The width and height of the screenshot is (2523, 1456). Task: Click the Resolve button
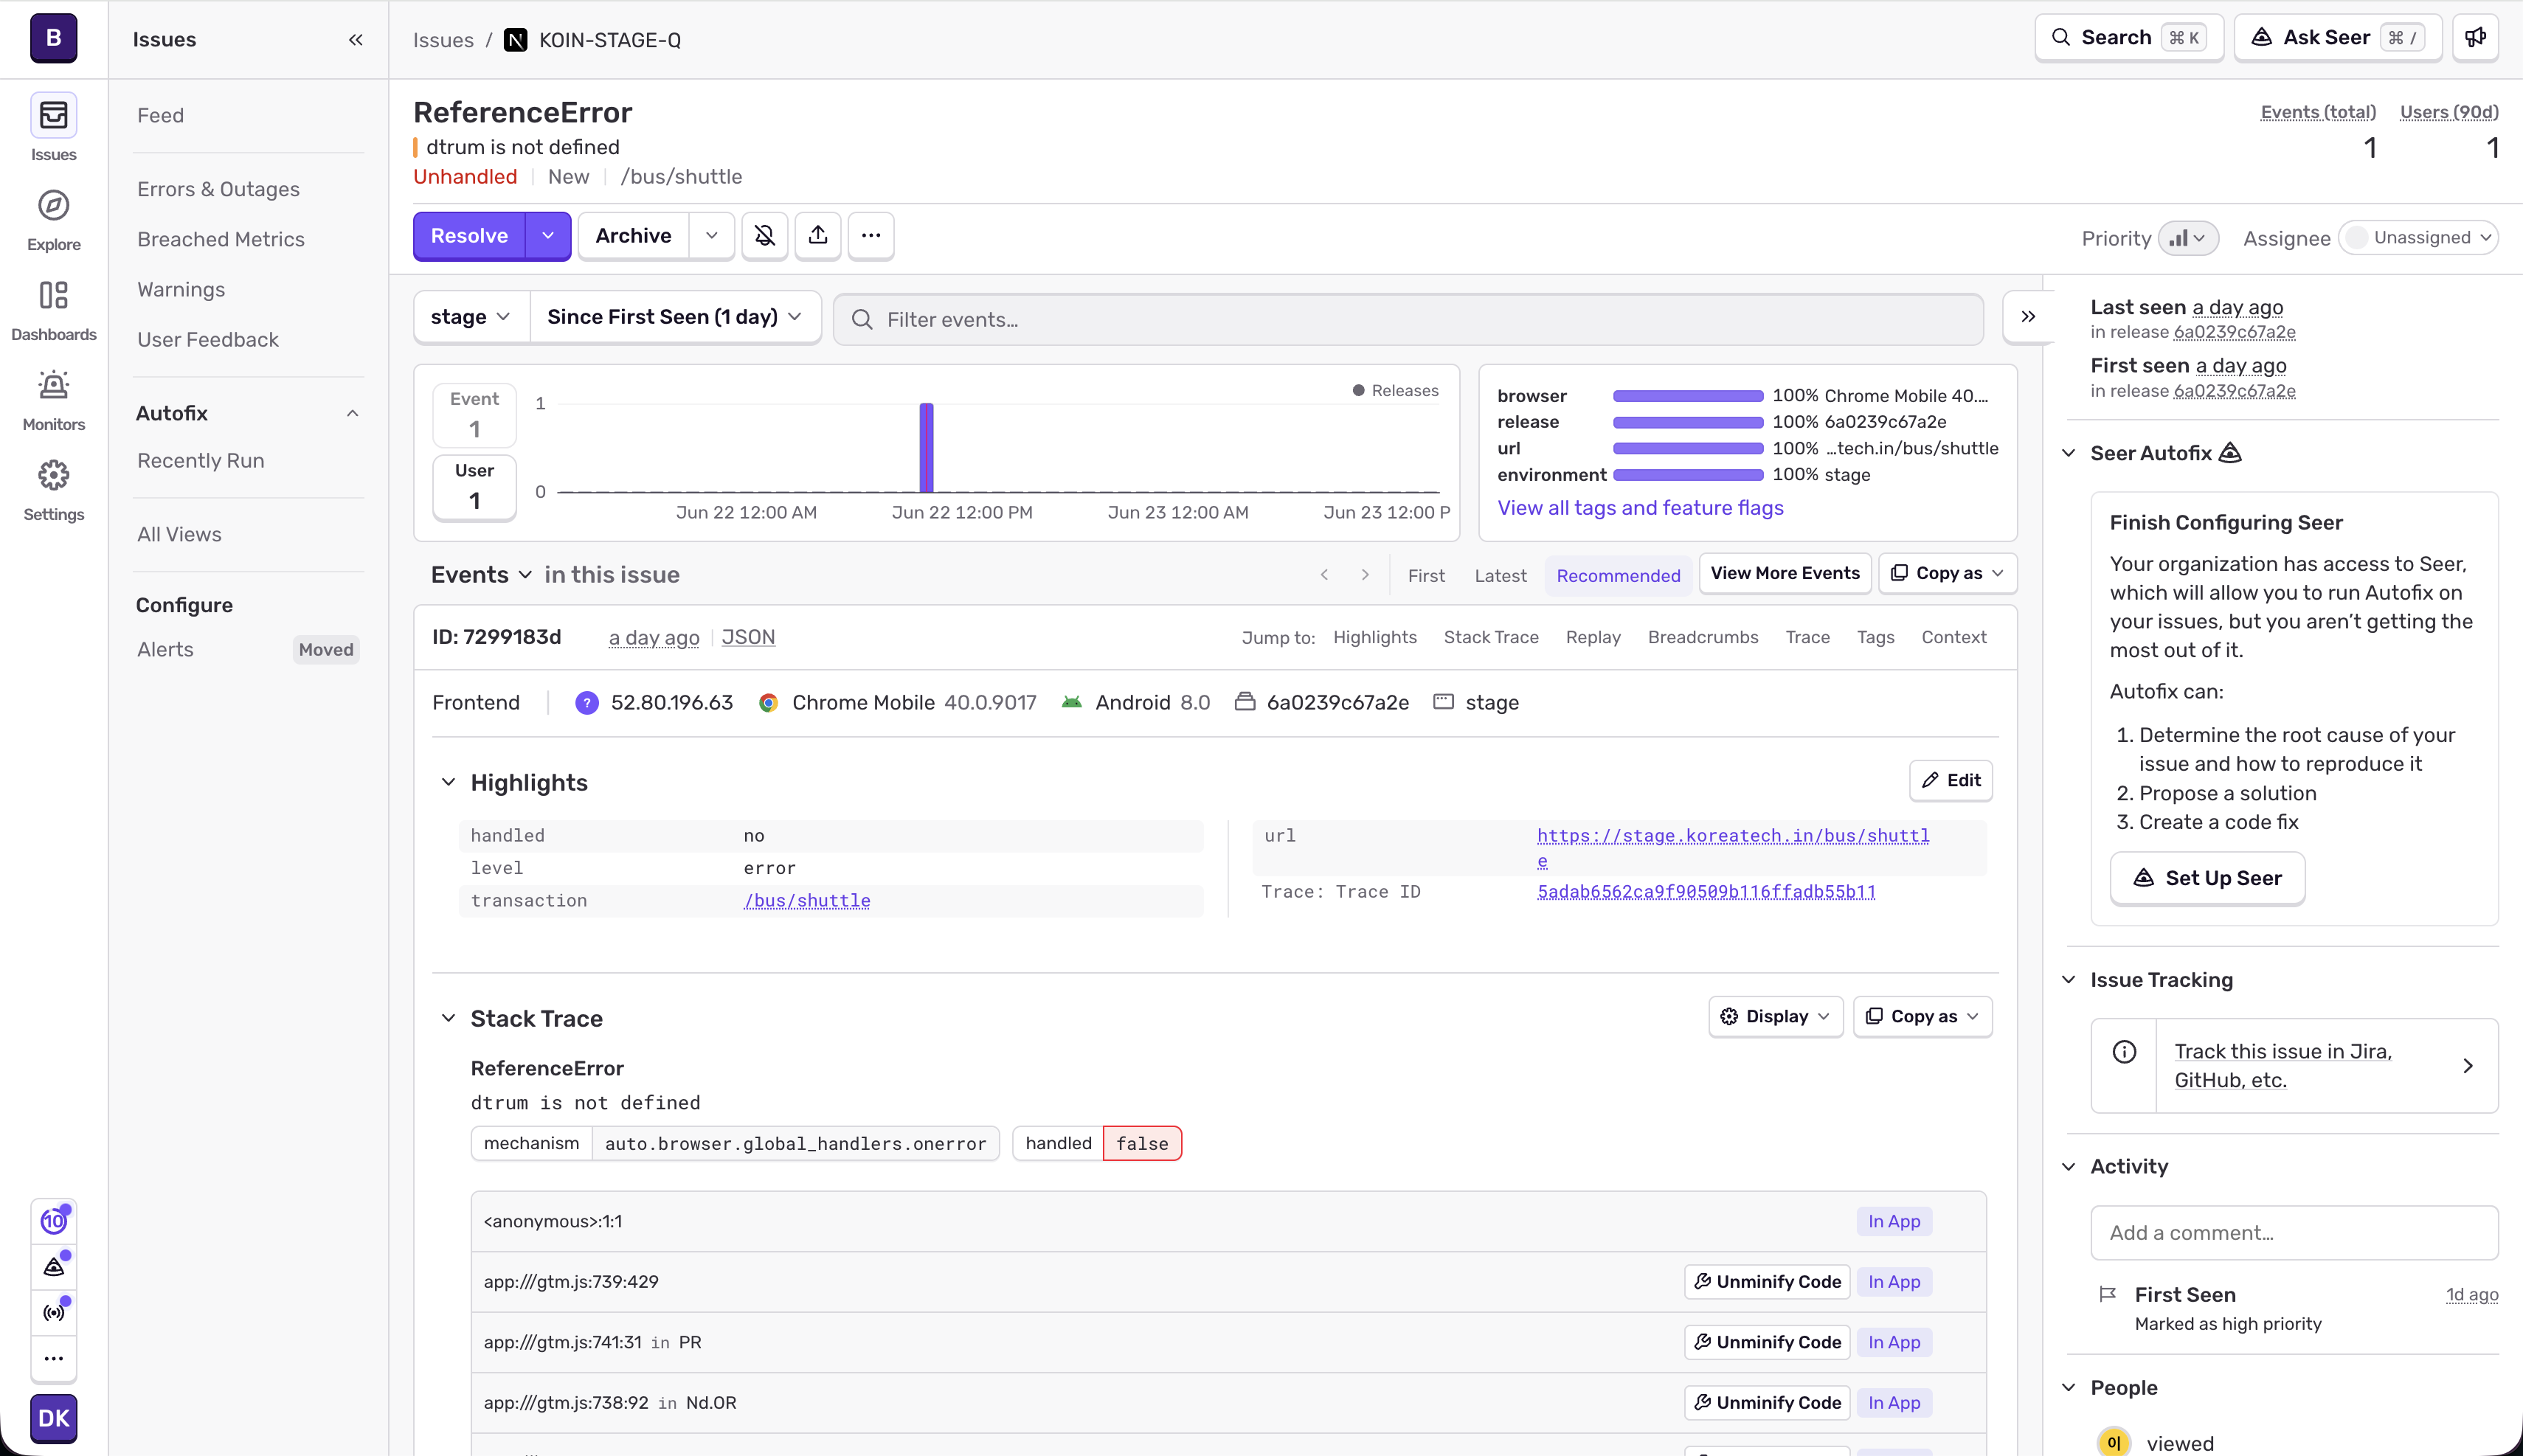[x=469, y=236]
